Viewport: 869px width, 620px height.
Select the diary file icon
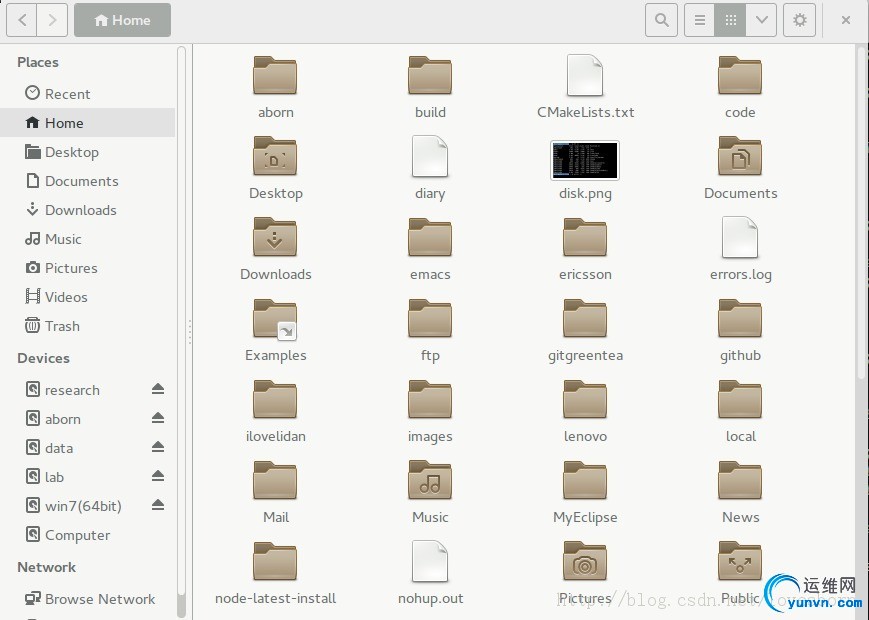point(430,156)
